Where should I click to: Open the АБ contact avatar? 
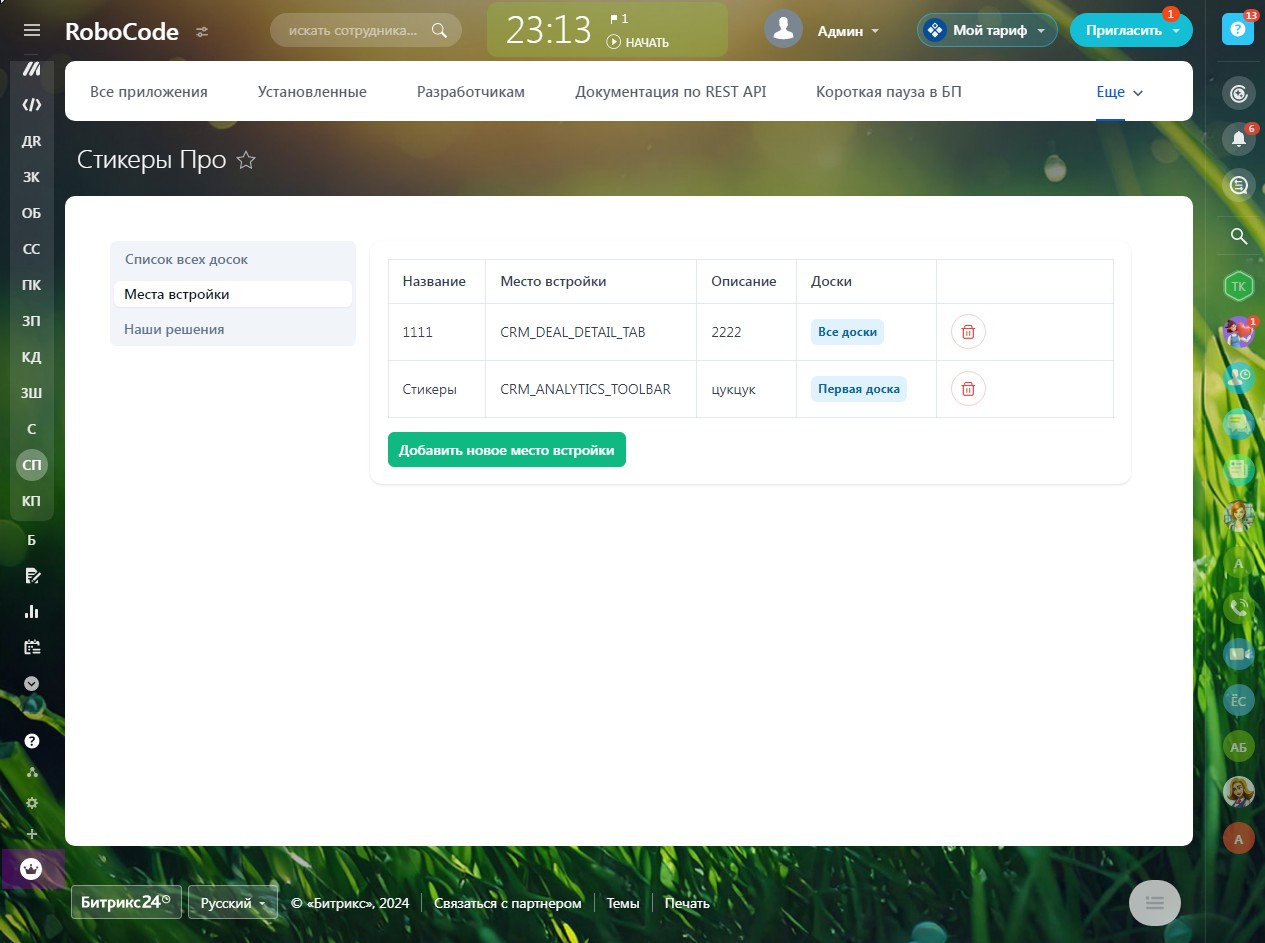[1239, 747]
